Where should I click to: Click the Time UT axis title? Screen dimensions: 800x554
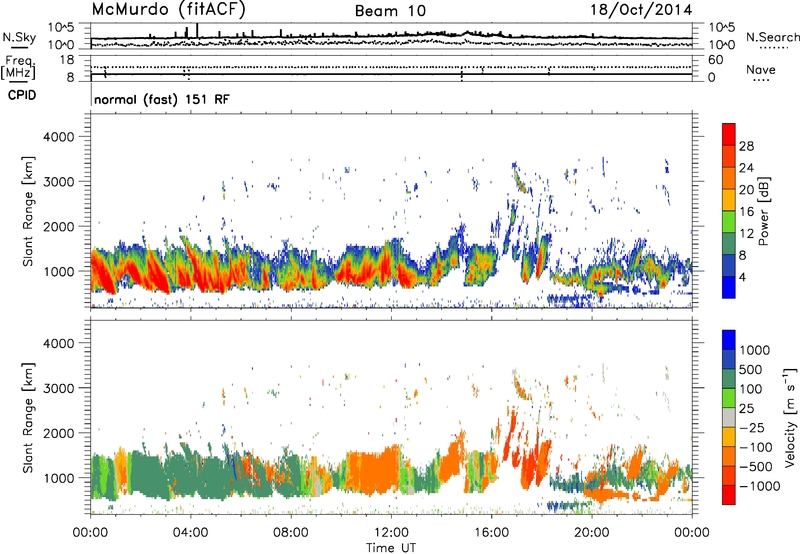pyautogui.click(x=391, y=548)
